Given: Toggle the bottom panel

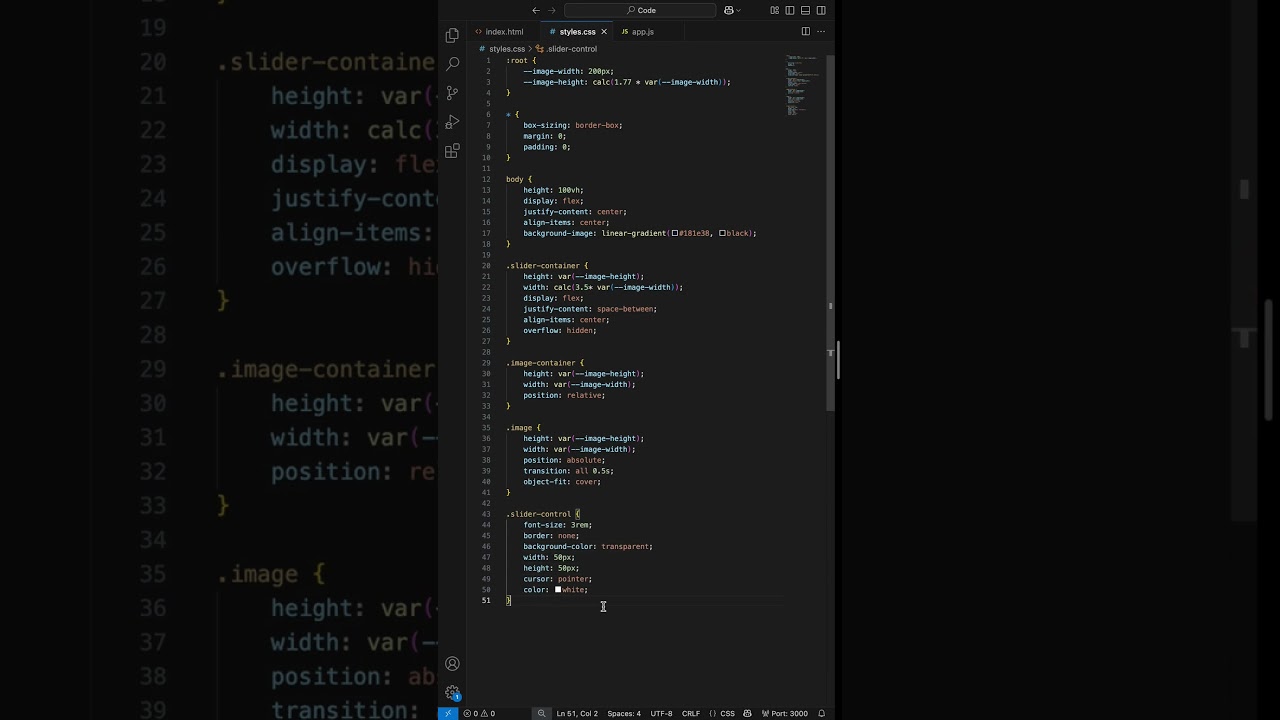Looking at the screenshot, I should [805, 10].
